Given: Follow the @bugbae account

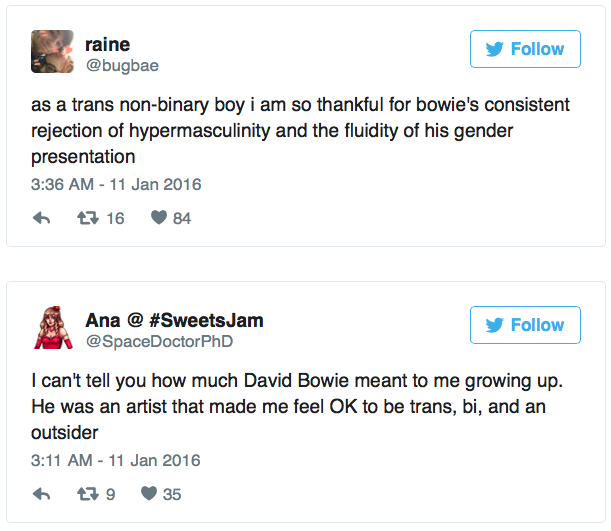Looking at the screenshot, I should [525, 49].
